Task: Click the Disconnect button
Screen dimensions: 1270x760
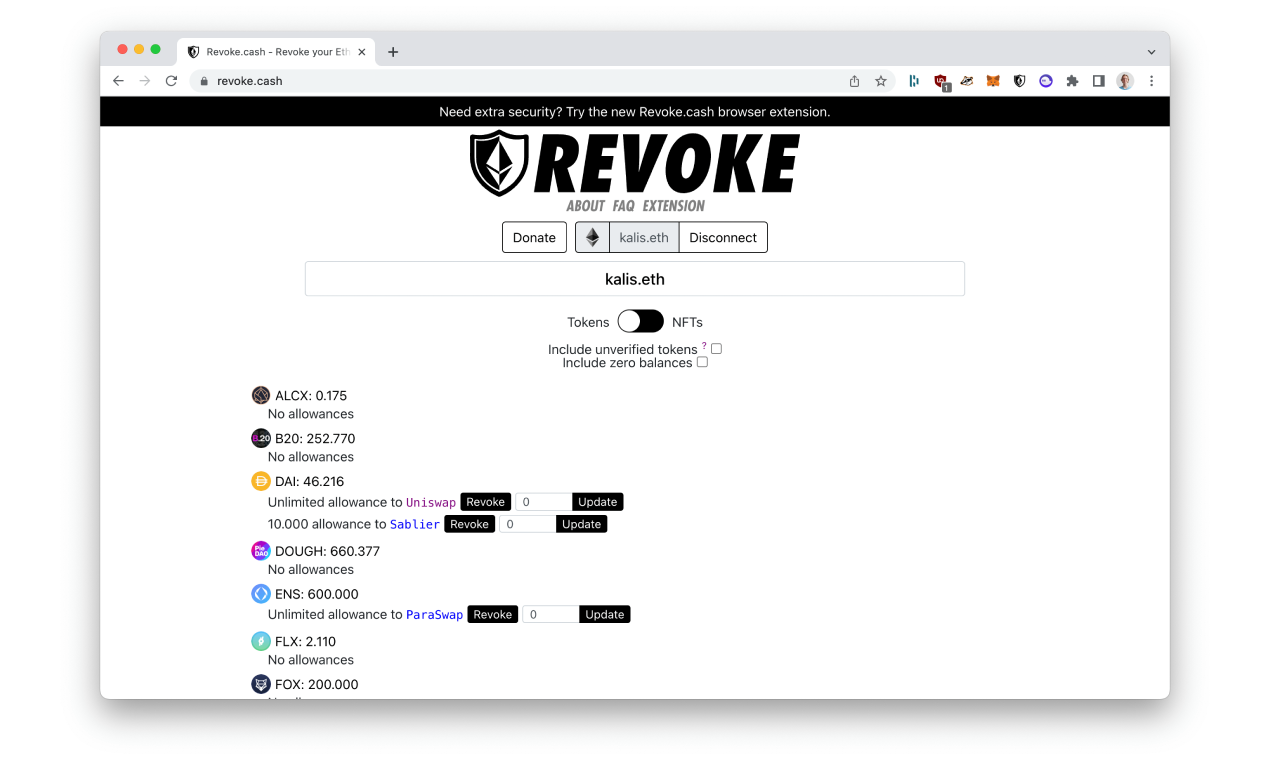Action: pyautogui.click(x=723, y=237)
